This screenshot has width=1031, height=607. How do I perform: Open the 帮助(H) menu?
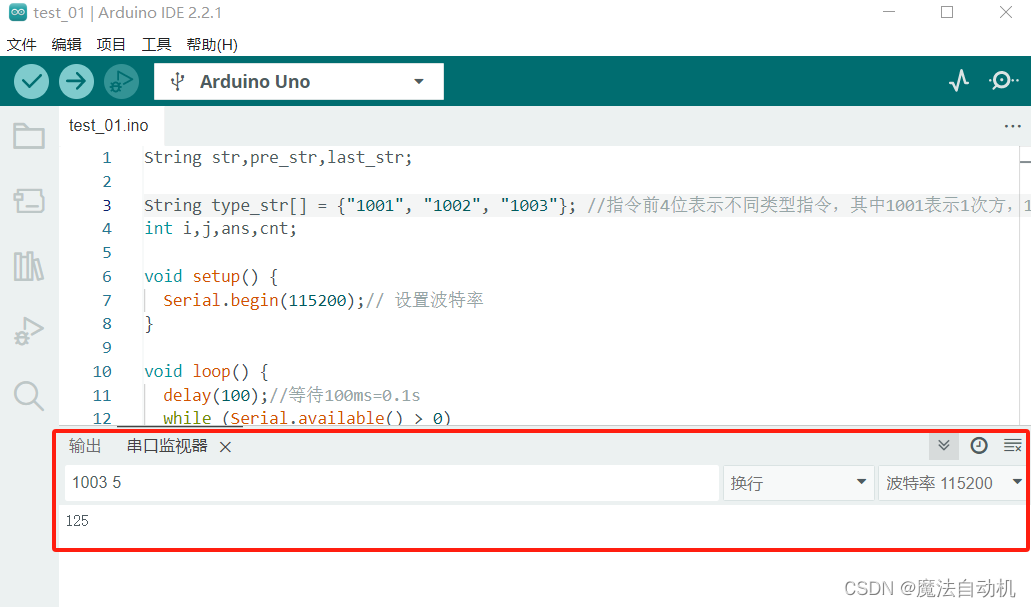click(212, 45)
